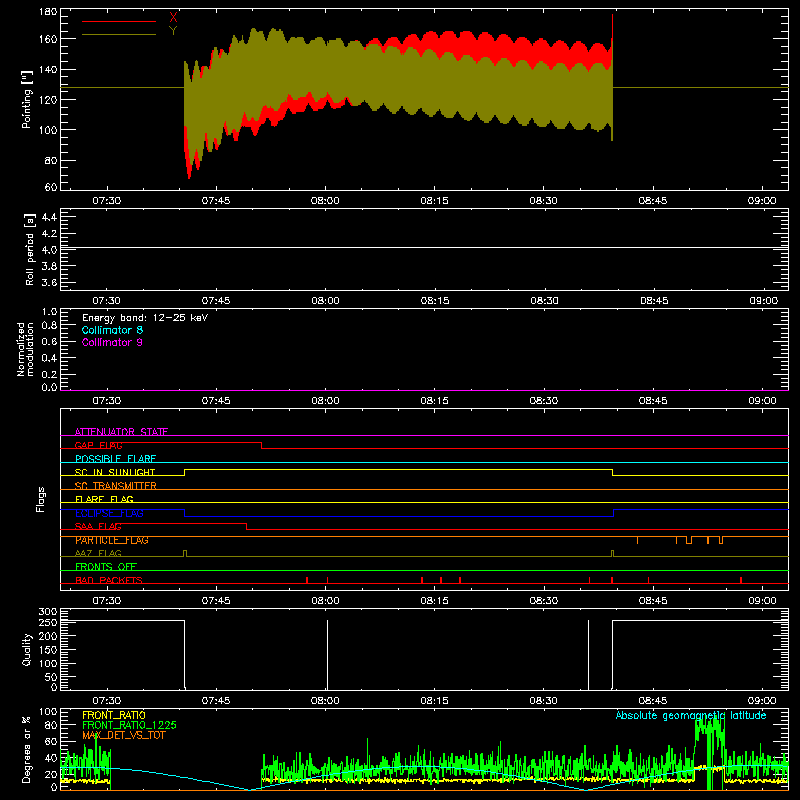Viewport: 800px width, 800px height.
Task: Click the GAP_FLAG falling step
Action: (261, 445)
